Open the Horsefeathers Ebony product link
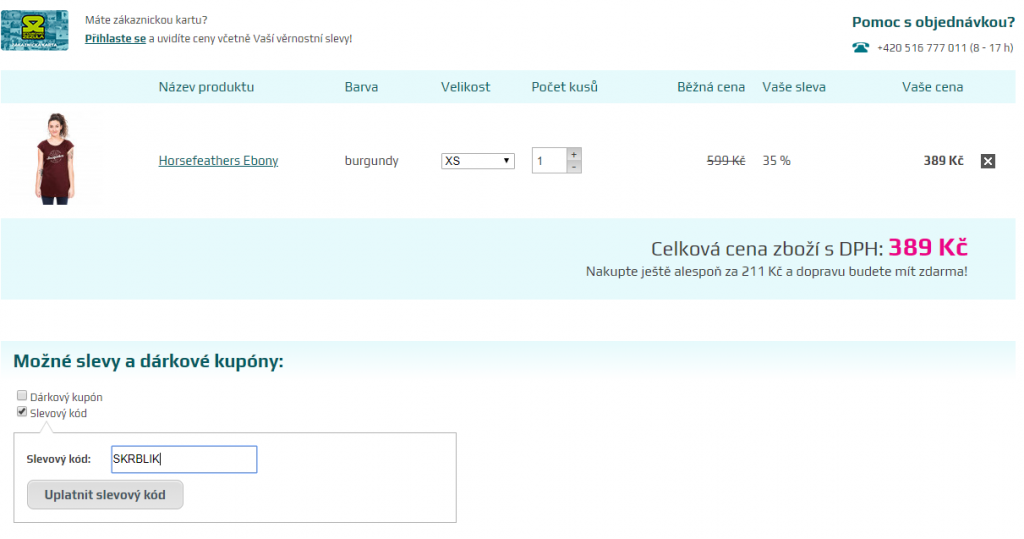The image size is (1024, 539). (218, 161)
